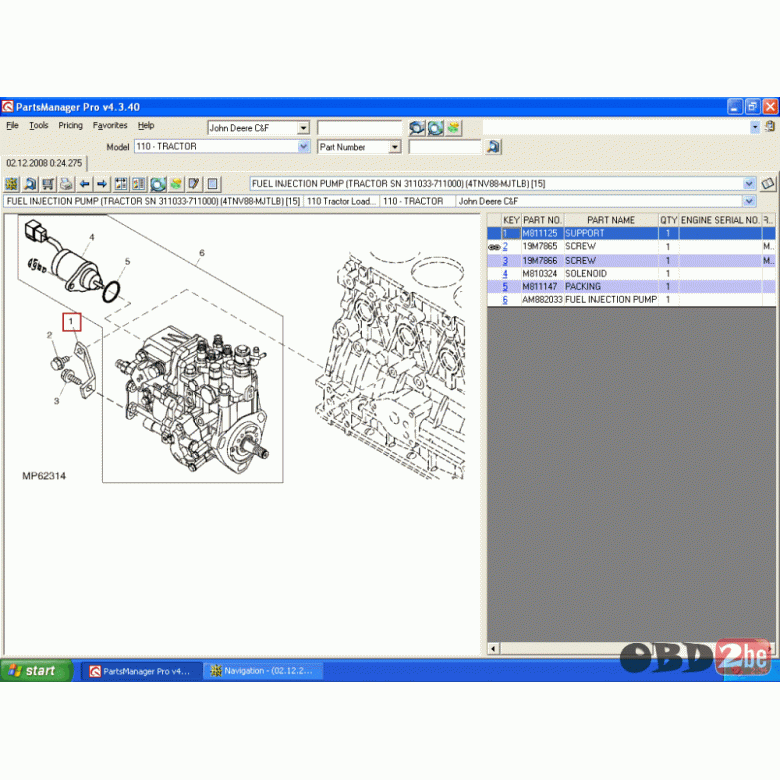
Task: Print using the printer toolbar icon
Action: tap(66, 184)
